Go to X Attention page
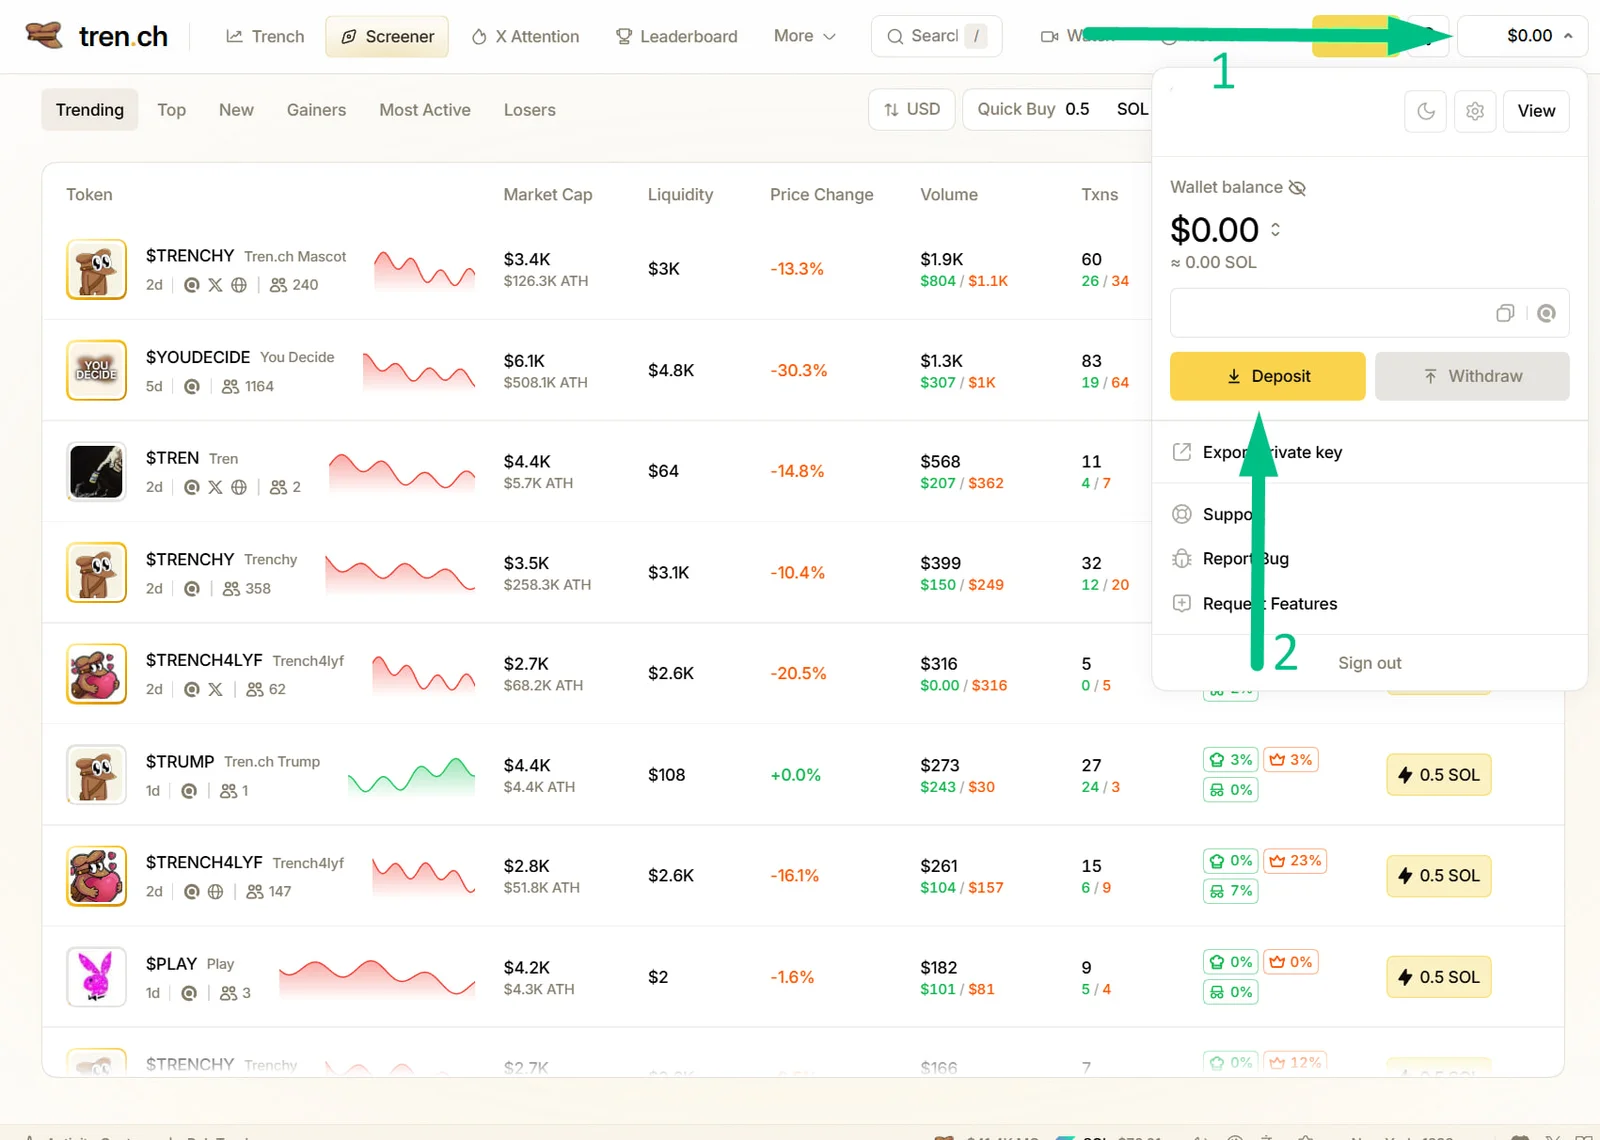Screen dimensions: 1600x1140 (525, 36)
